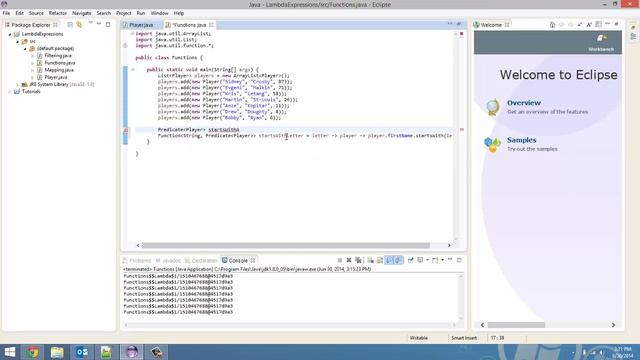640x360 pixels.
Task: Click error marker beside Predicate line
Action: (126, 130)
